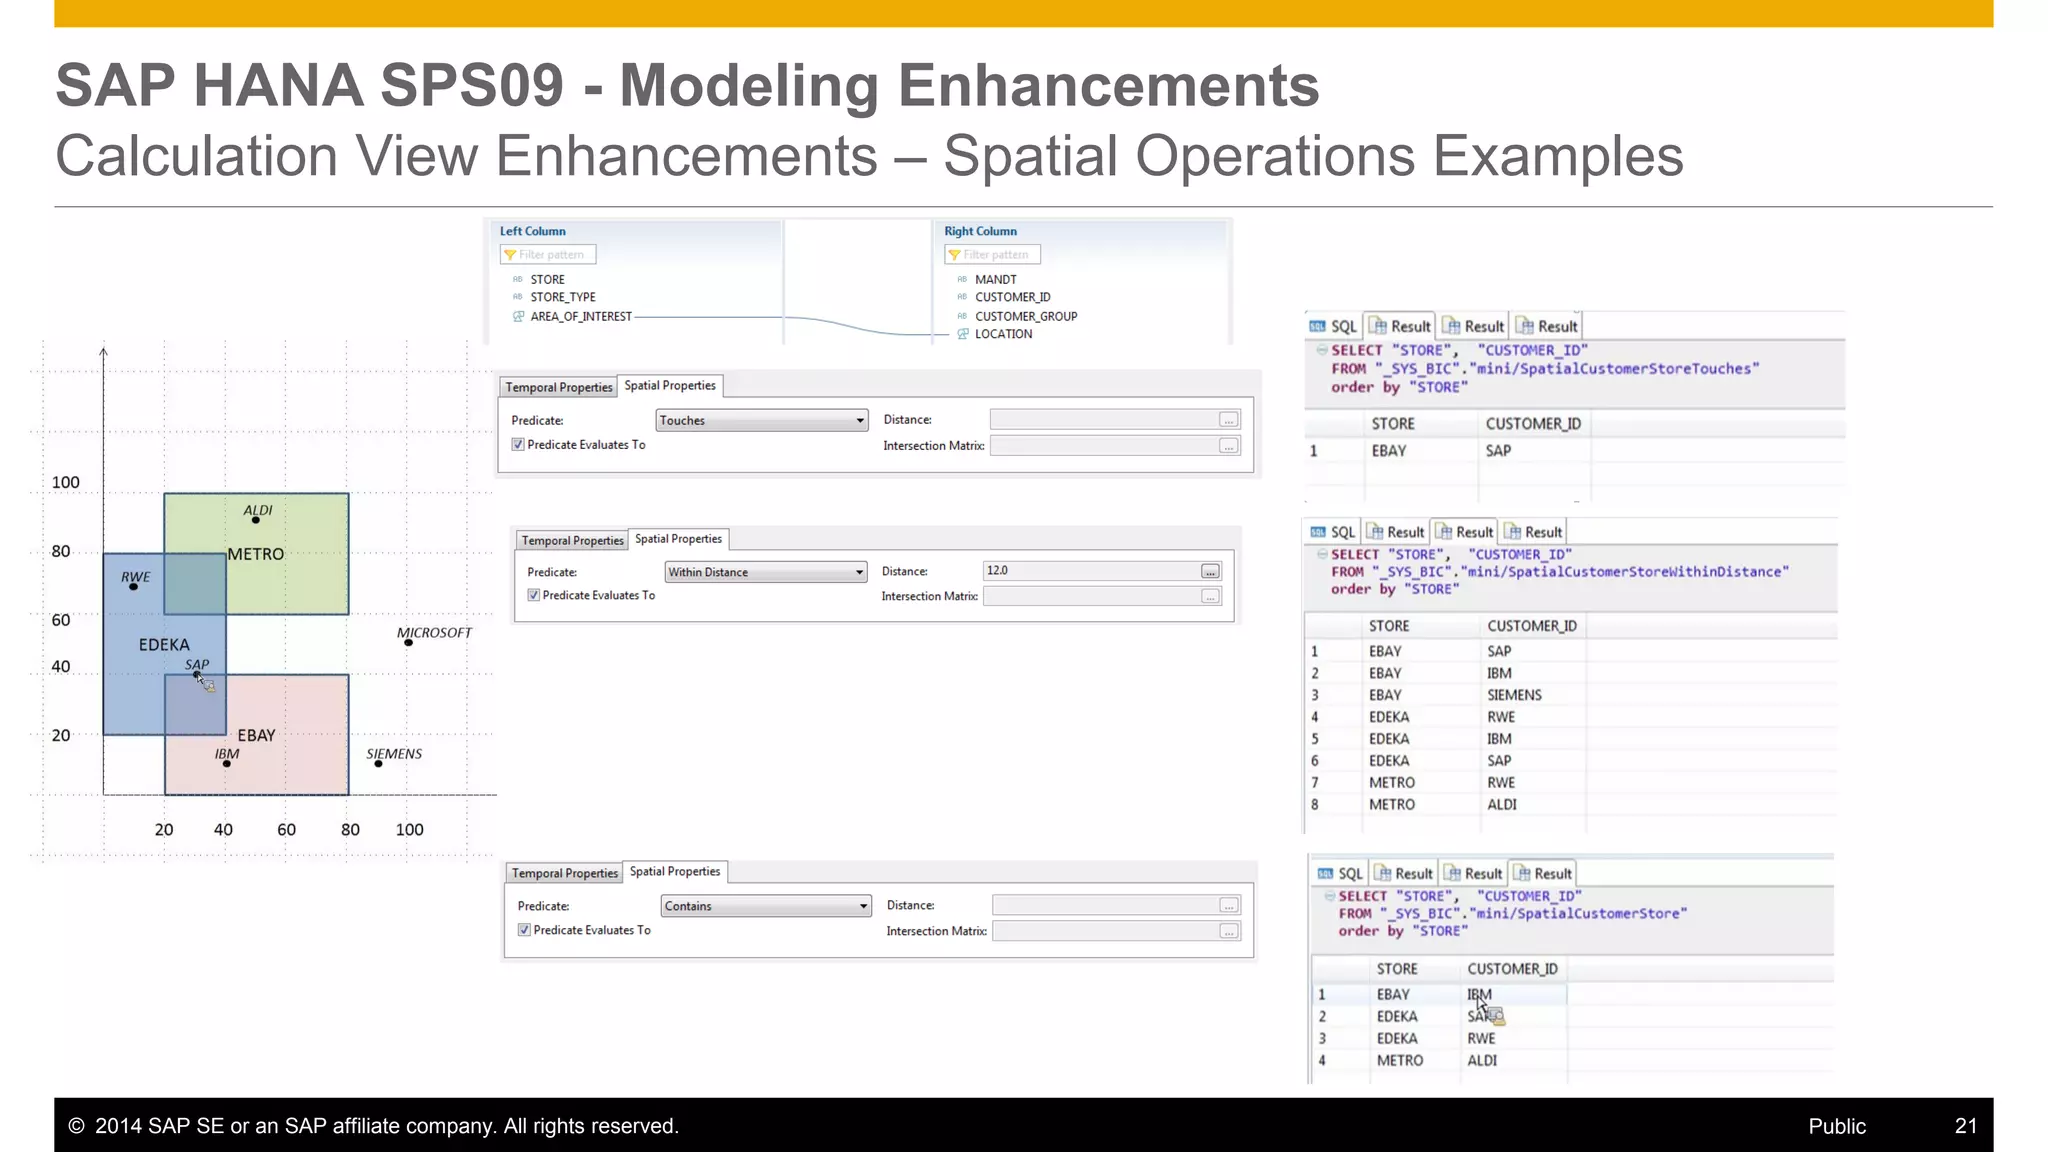
Task: Click browse button beside Intersection Matrix in Touches panel
Action: (x=1229, y=446)
